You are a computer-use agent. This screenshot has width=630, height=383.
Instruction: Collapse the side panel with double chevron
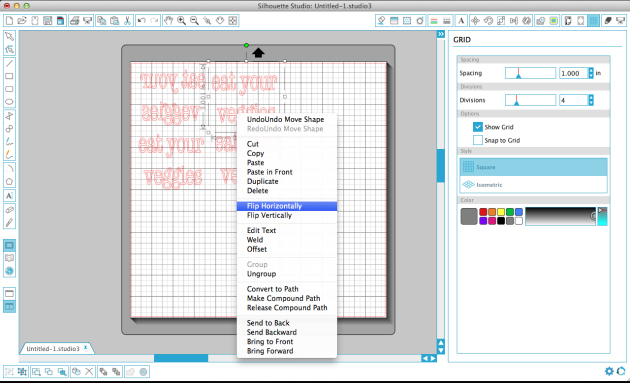(x=441, y=34)
